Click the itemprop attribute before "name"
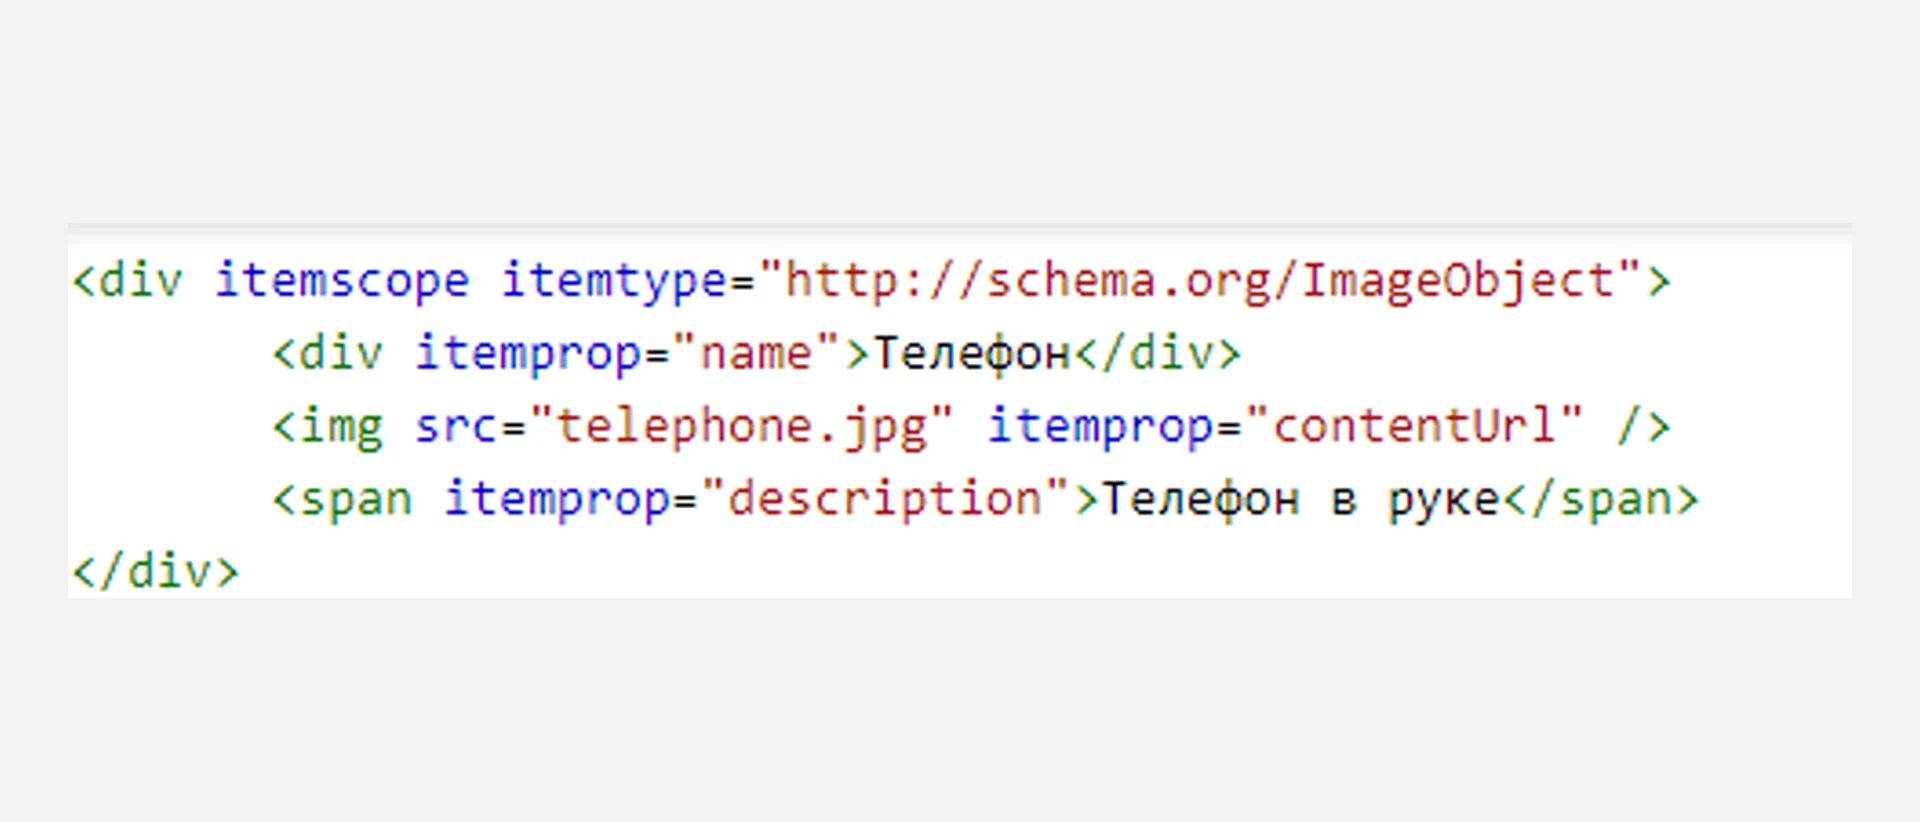 tap(529, 354)
